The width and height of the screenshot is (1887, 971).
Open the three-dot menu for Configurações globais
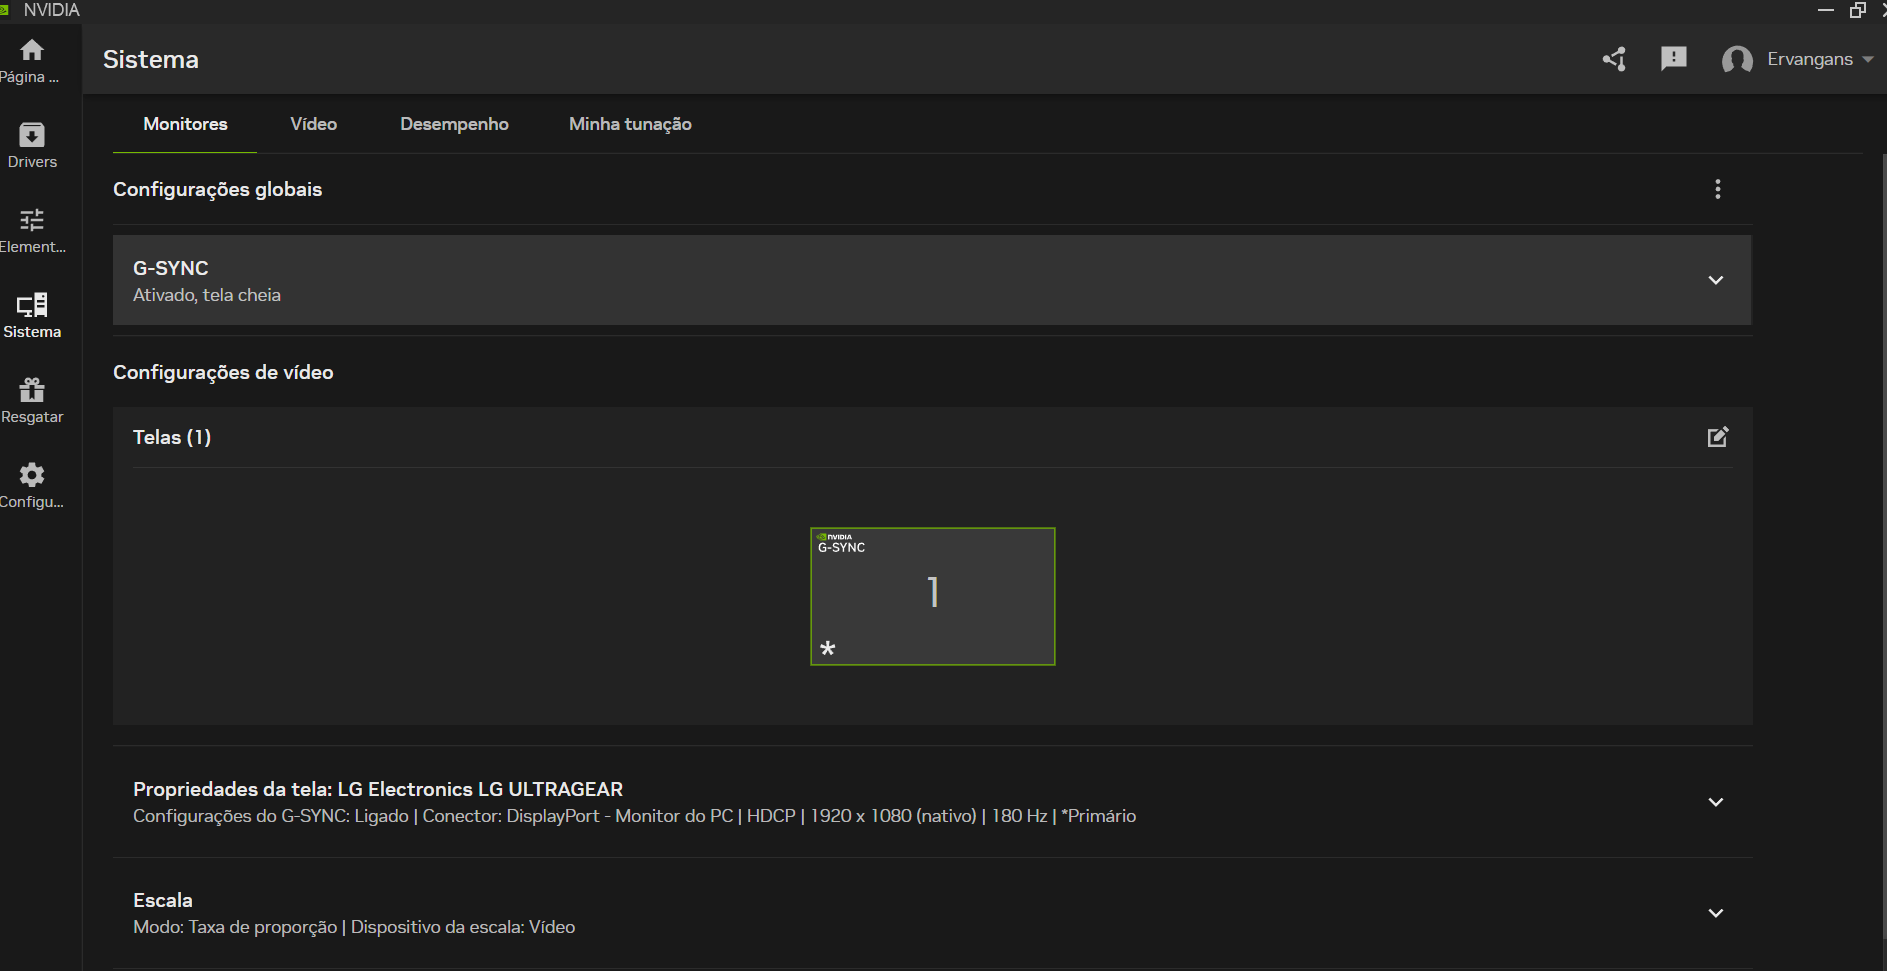1718,189
